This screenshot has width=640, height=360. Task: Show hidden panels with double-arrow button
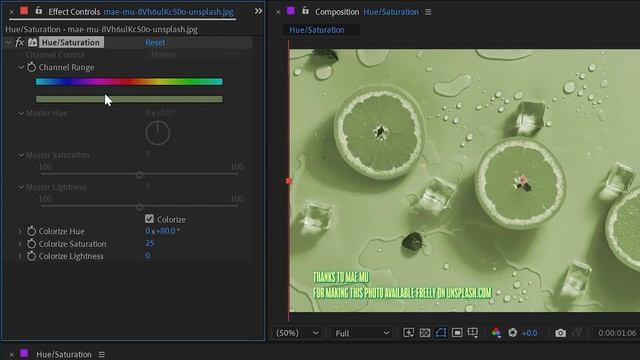[258, 11]
